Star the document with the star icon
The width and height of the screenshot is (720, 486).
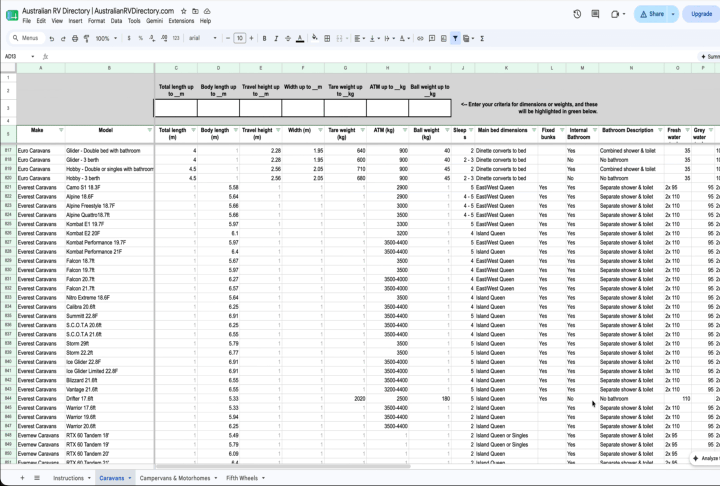coord(184,11)
